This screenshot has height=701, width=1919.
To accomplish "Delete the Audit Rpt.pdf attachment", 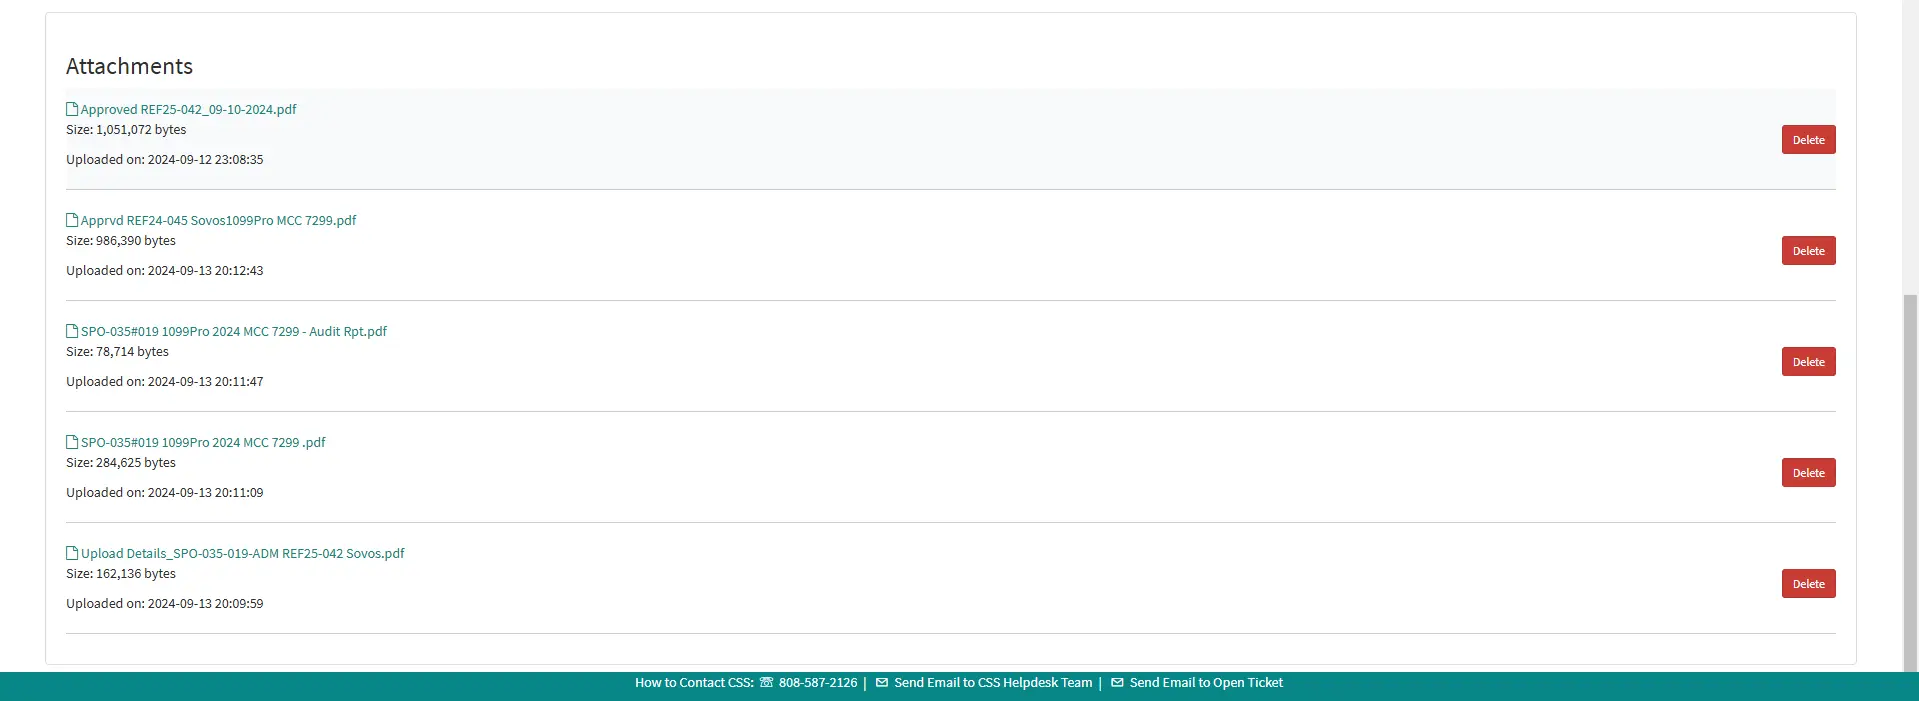I will tap(1808, 362).
